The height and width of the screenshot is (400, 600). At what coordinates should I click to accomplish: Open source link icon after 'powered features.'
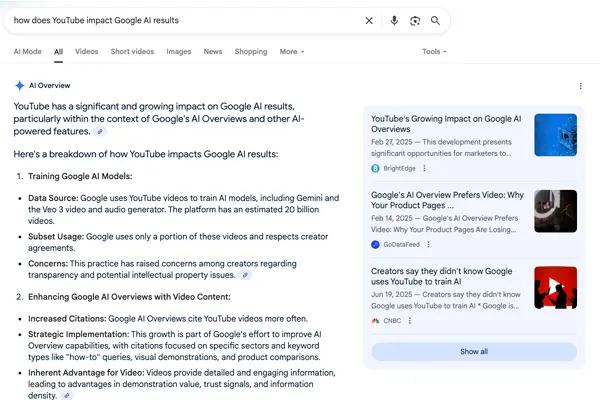(x=100, y=132)
